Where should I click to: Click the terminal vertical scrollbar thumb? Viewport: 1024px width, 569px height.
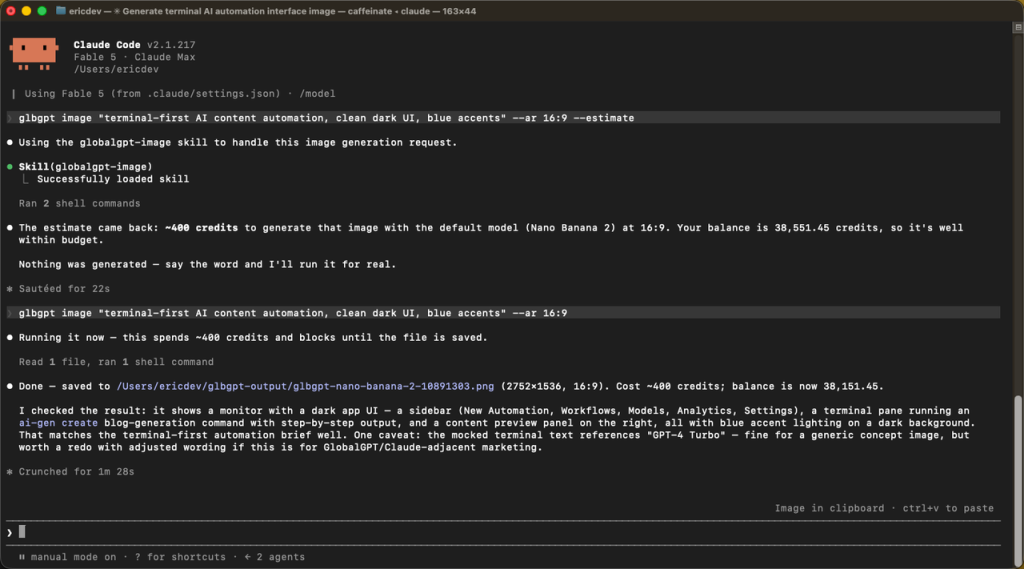click(x=1018, y=480)
